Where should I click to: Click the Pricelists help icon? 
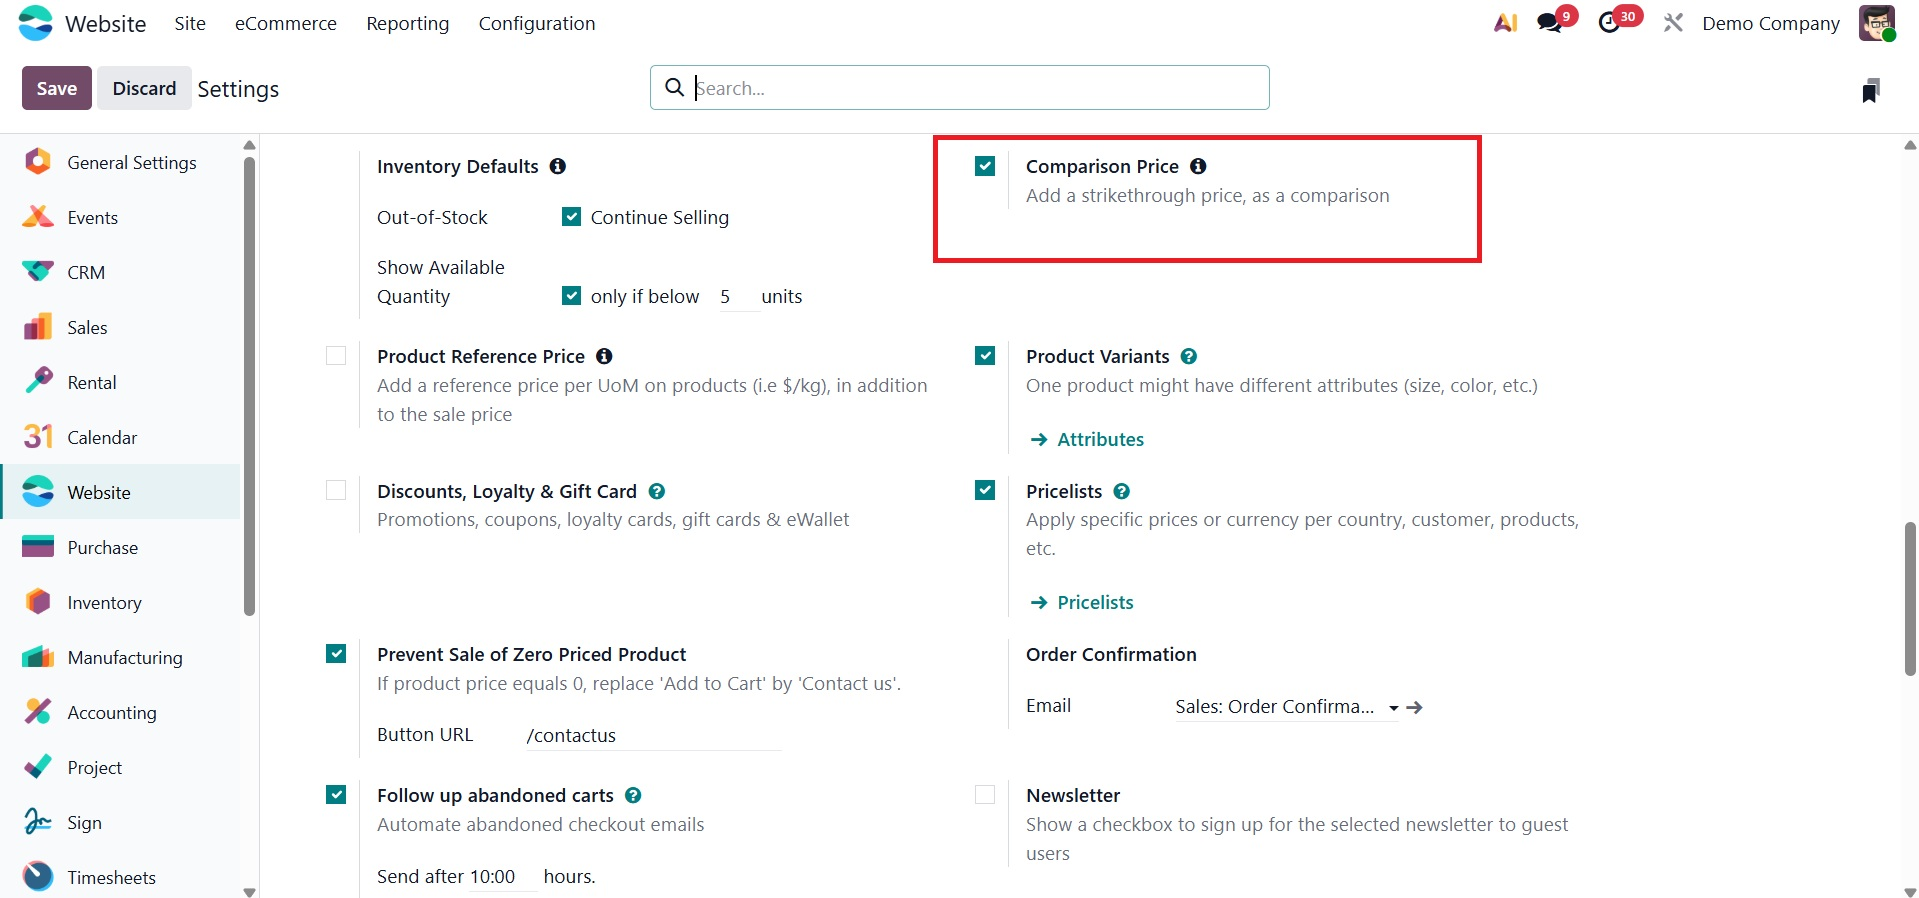pyautogui.click(x=1122, y=491)
